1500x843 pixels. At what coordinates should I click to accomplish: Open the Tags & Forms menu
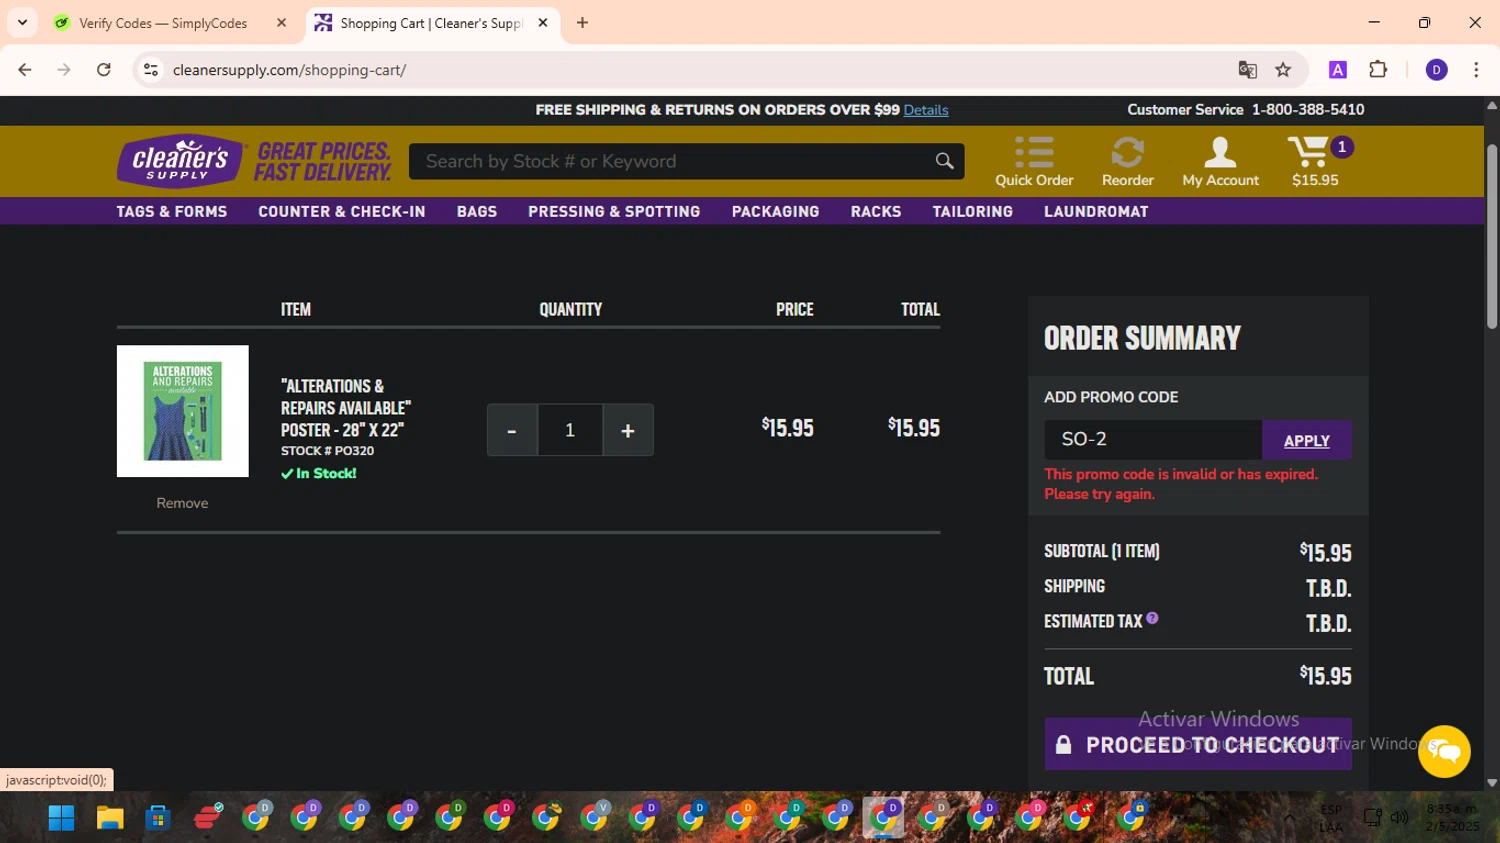tap(172, 212)
